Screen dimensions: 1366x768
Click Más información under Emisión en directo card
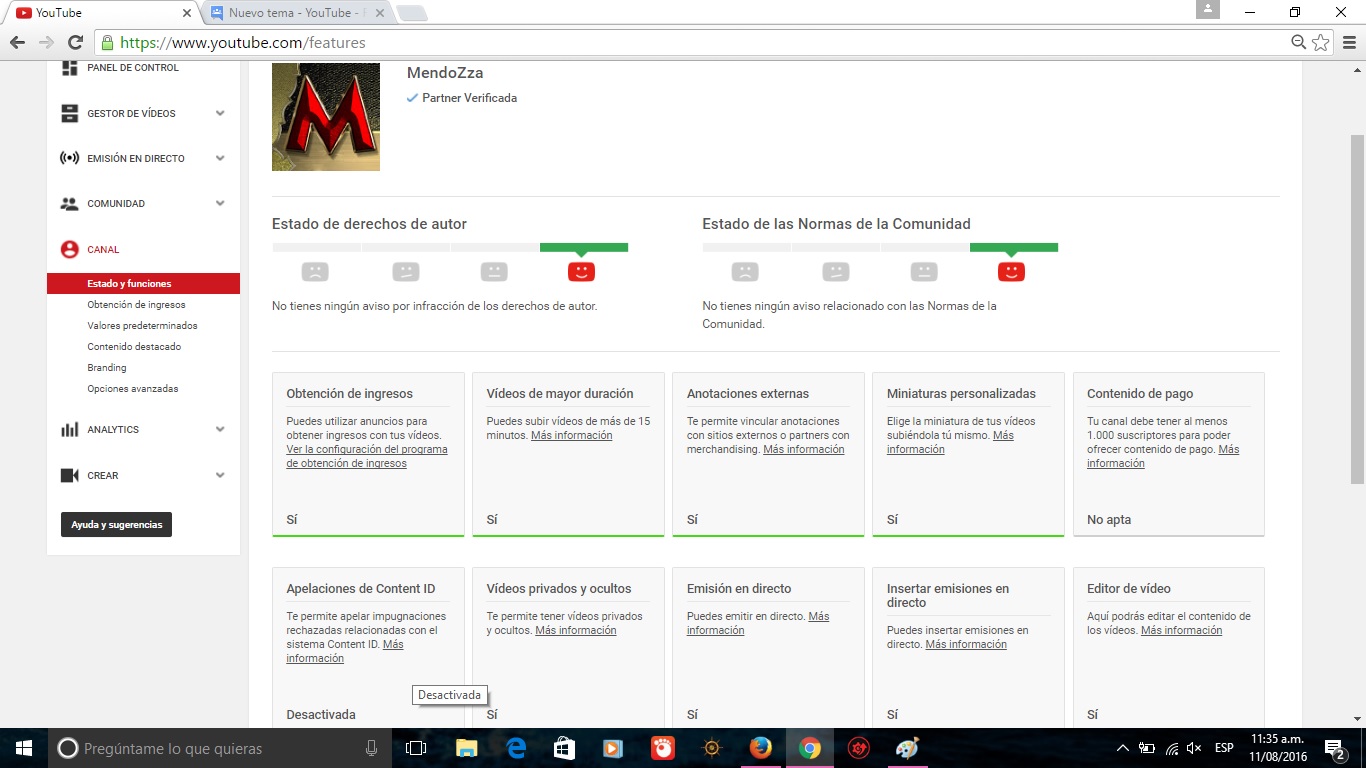pyautogui.click(x=758, y=624)
